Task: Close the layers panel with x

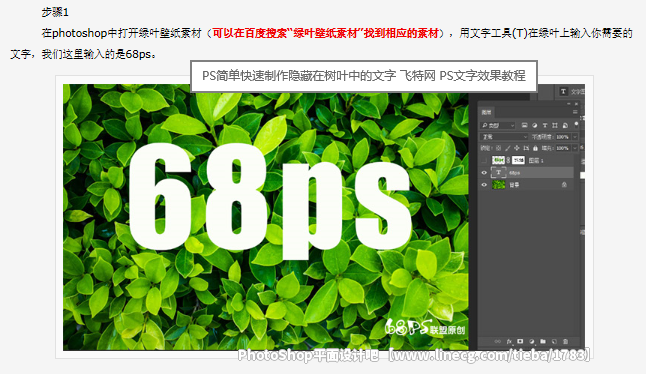Action: [x=576, y=104]
